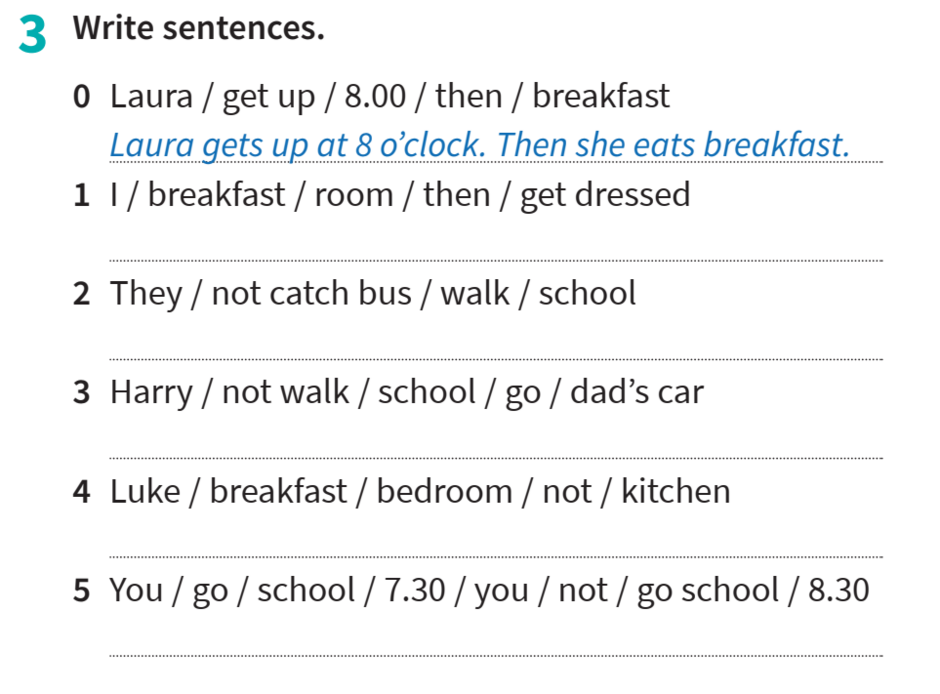Viewport: 940px width, 694px height.
Task: Click the answer line under prompt 4
Action: pos(496,557)
